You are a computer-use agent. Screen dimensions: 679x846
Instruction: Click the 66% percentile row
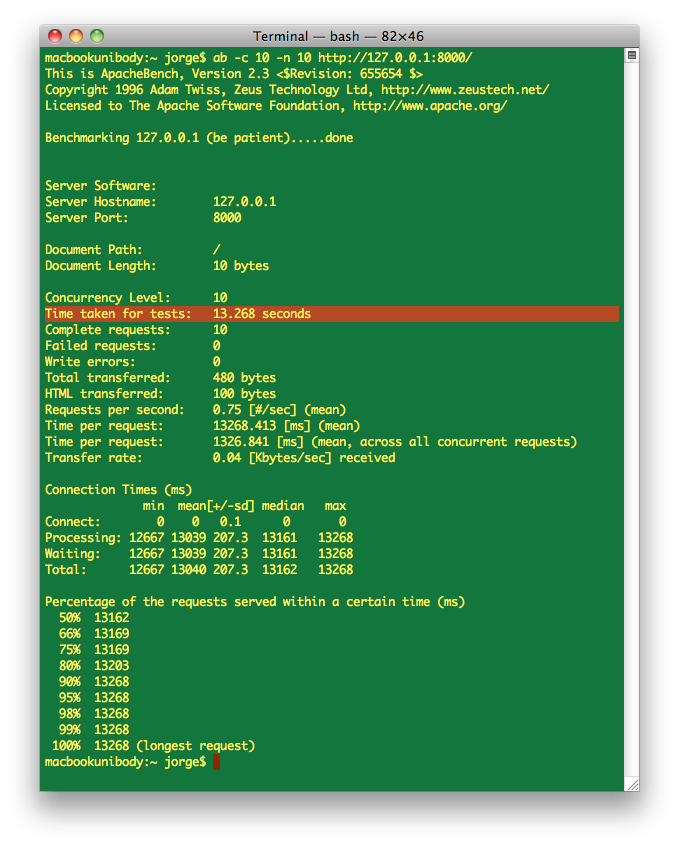tap(94, 634)
